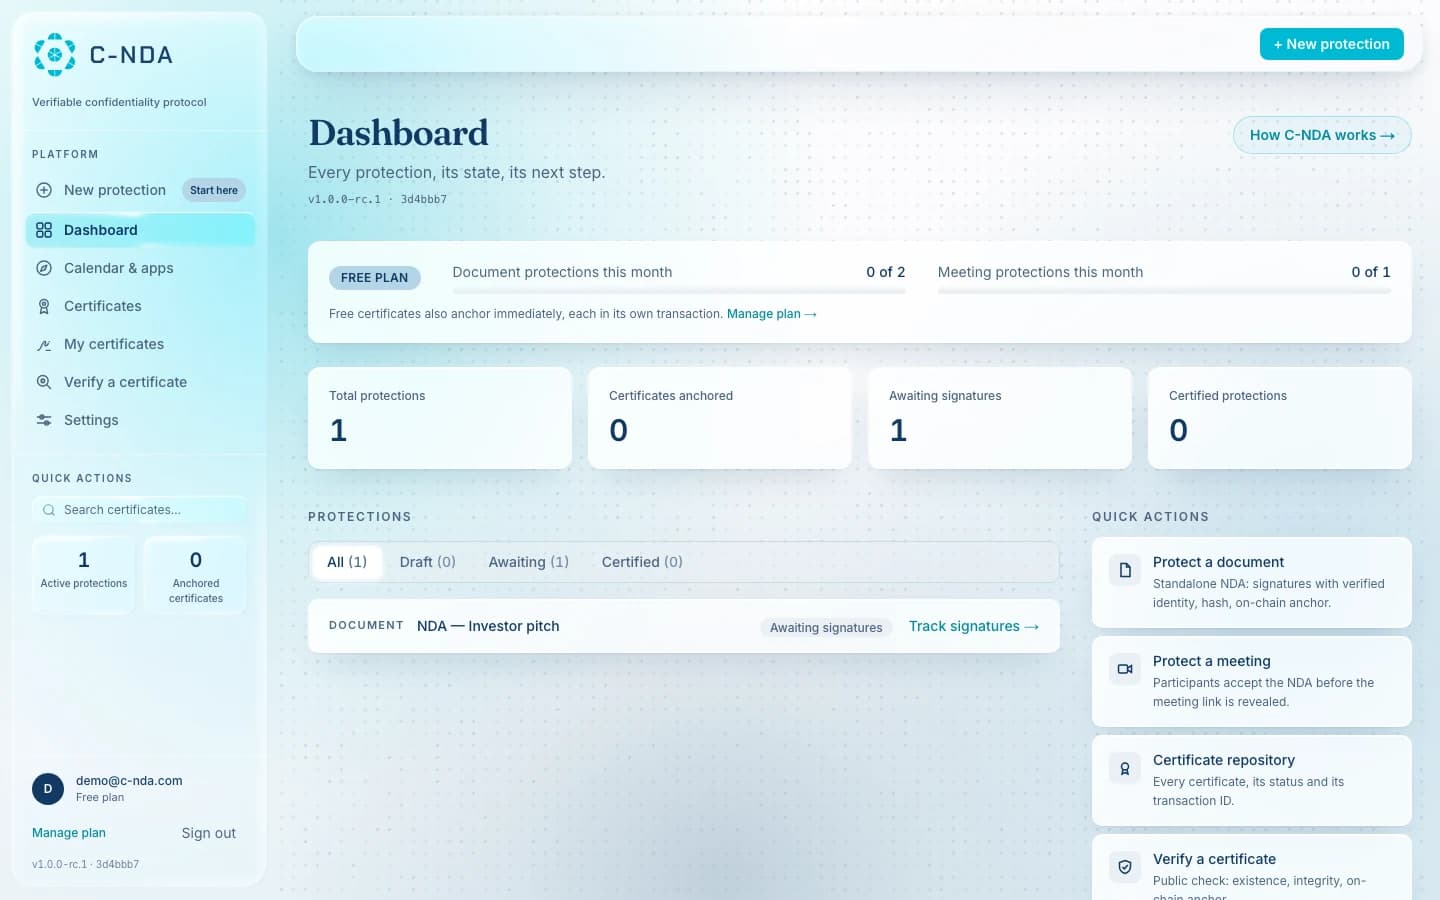Screen dimensions: 1440x900
Task: Click the Total protections stat card
Action: click(x=440, y=418)
